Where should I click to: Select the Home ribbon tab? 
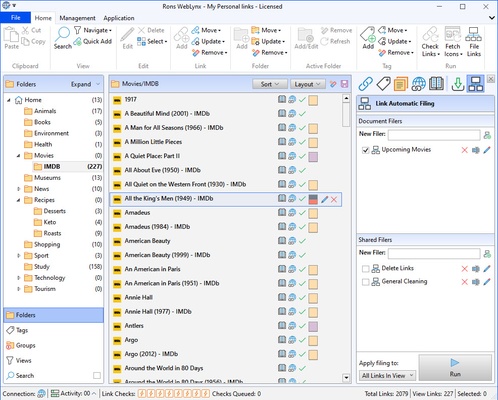click(x=43, y=18)
